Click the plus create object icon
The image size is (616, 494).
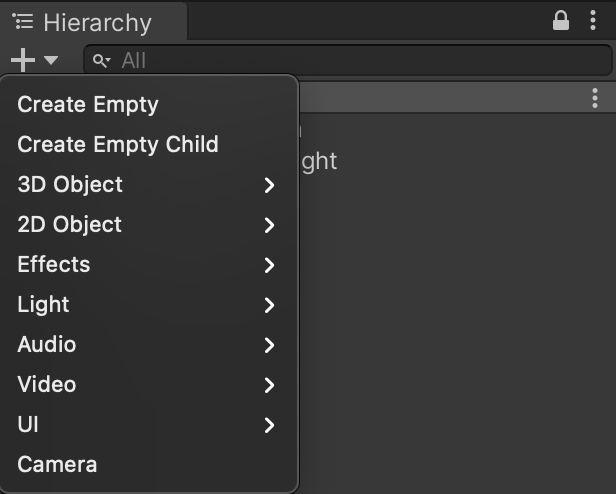23,60
